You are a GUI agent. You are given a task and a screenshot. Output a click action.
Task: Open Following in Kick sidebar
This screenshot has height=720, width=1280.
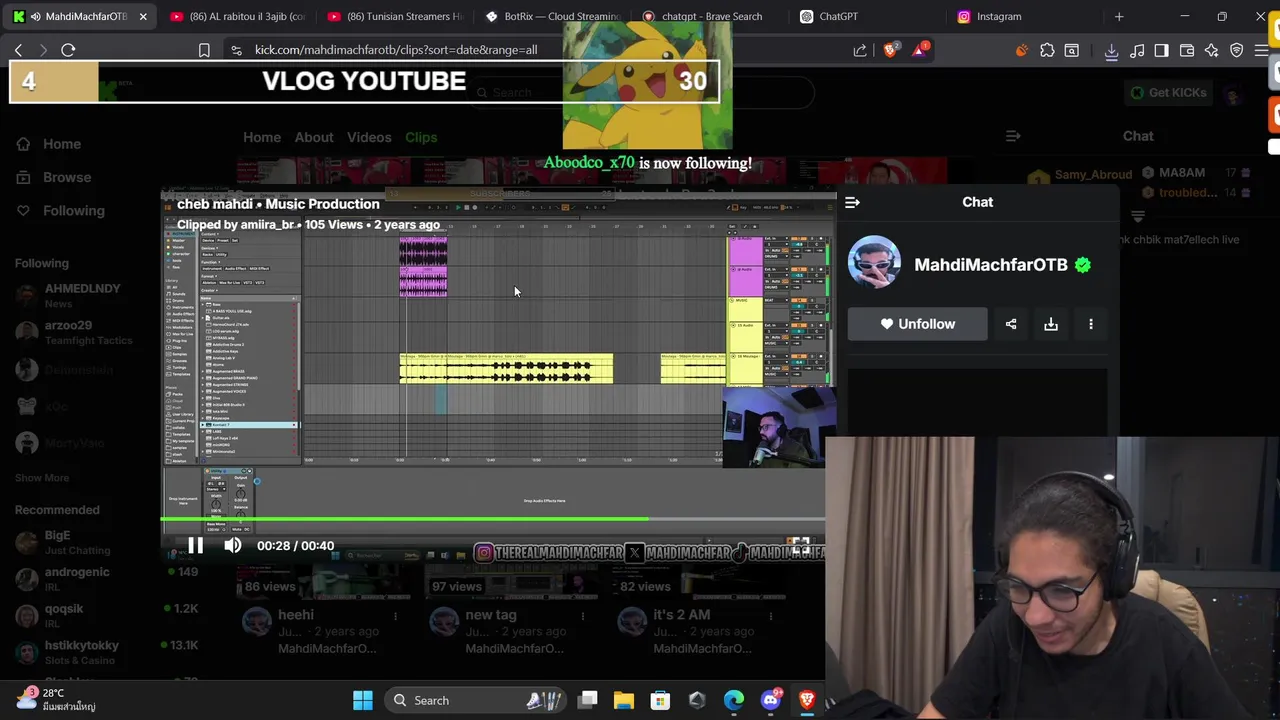tap(60, 211)
